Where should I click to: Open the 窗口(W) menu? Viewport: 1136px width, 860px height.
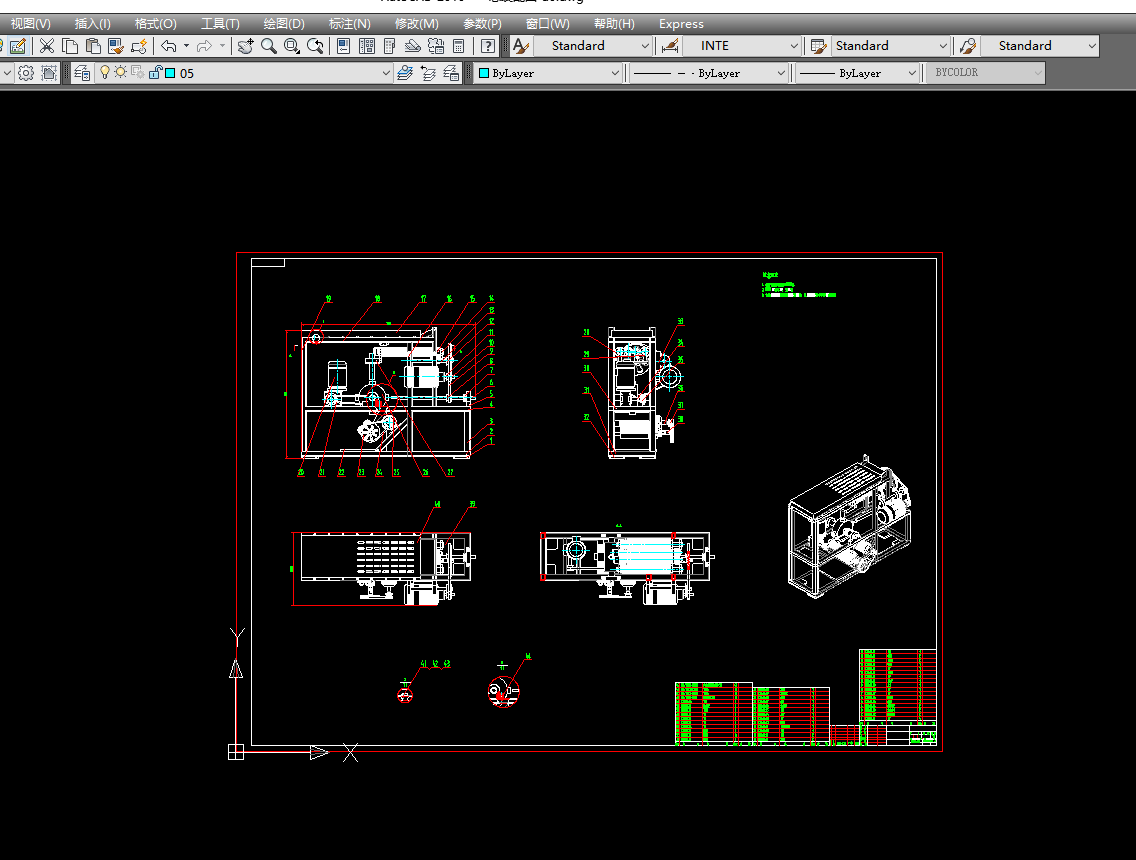[x=548, y=24]
